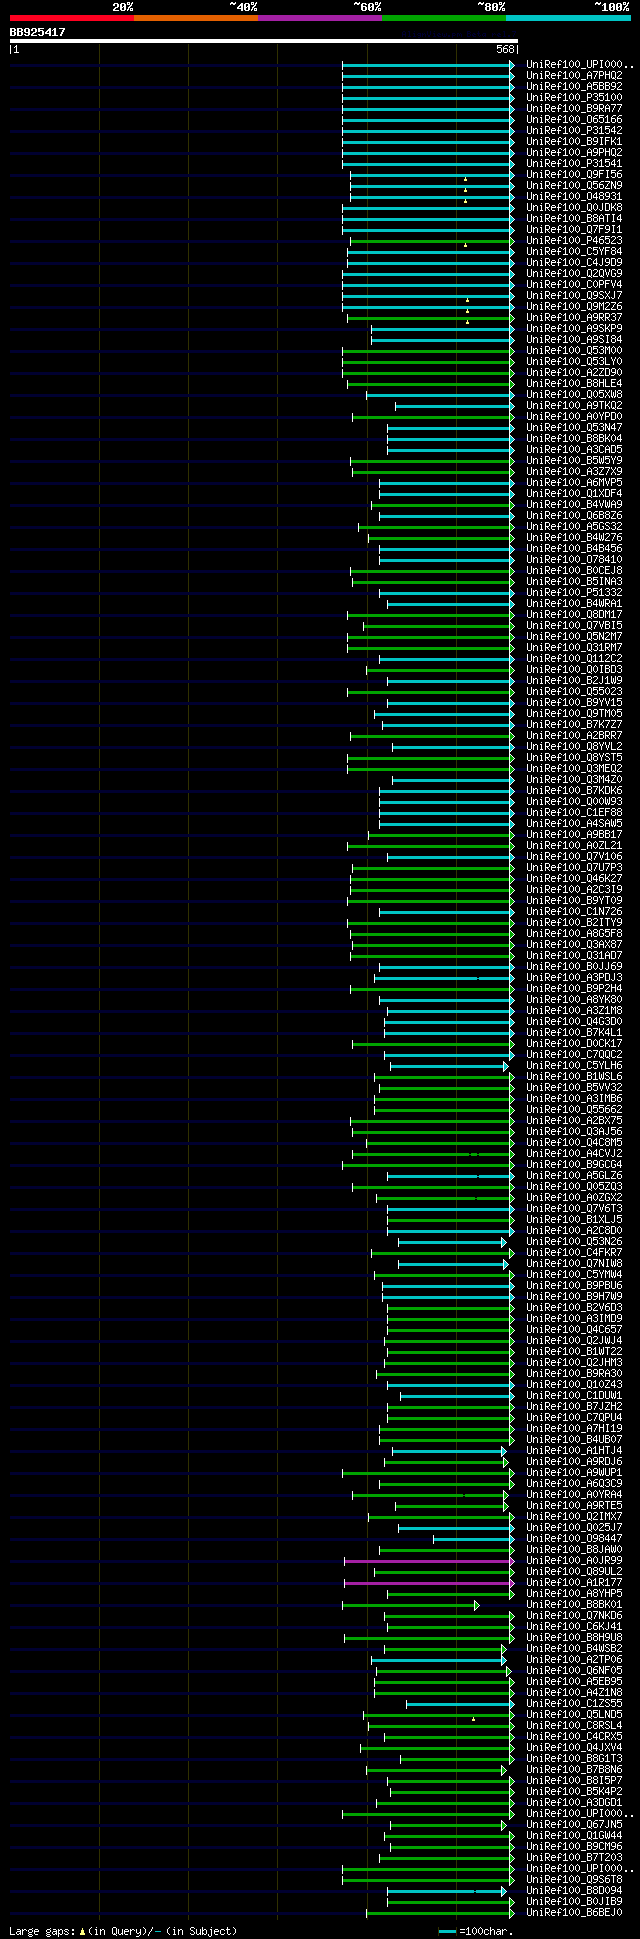This screenshot has width=640, height=1939.
Task: Click the purple ~60% identity legend segment
Action: [x=320, y=18]
